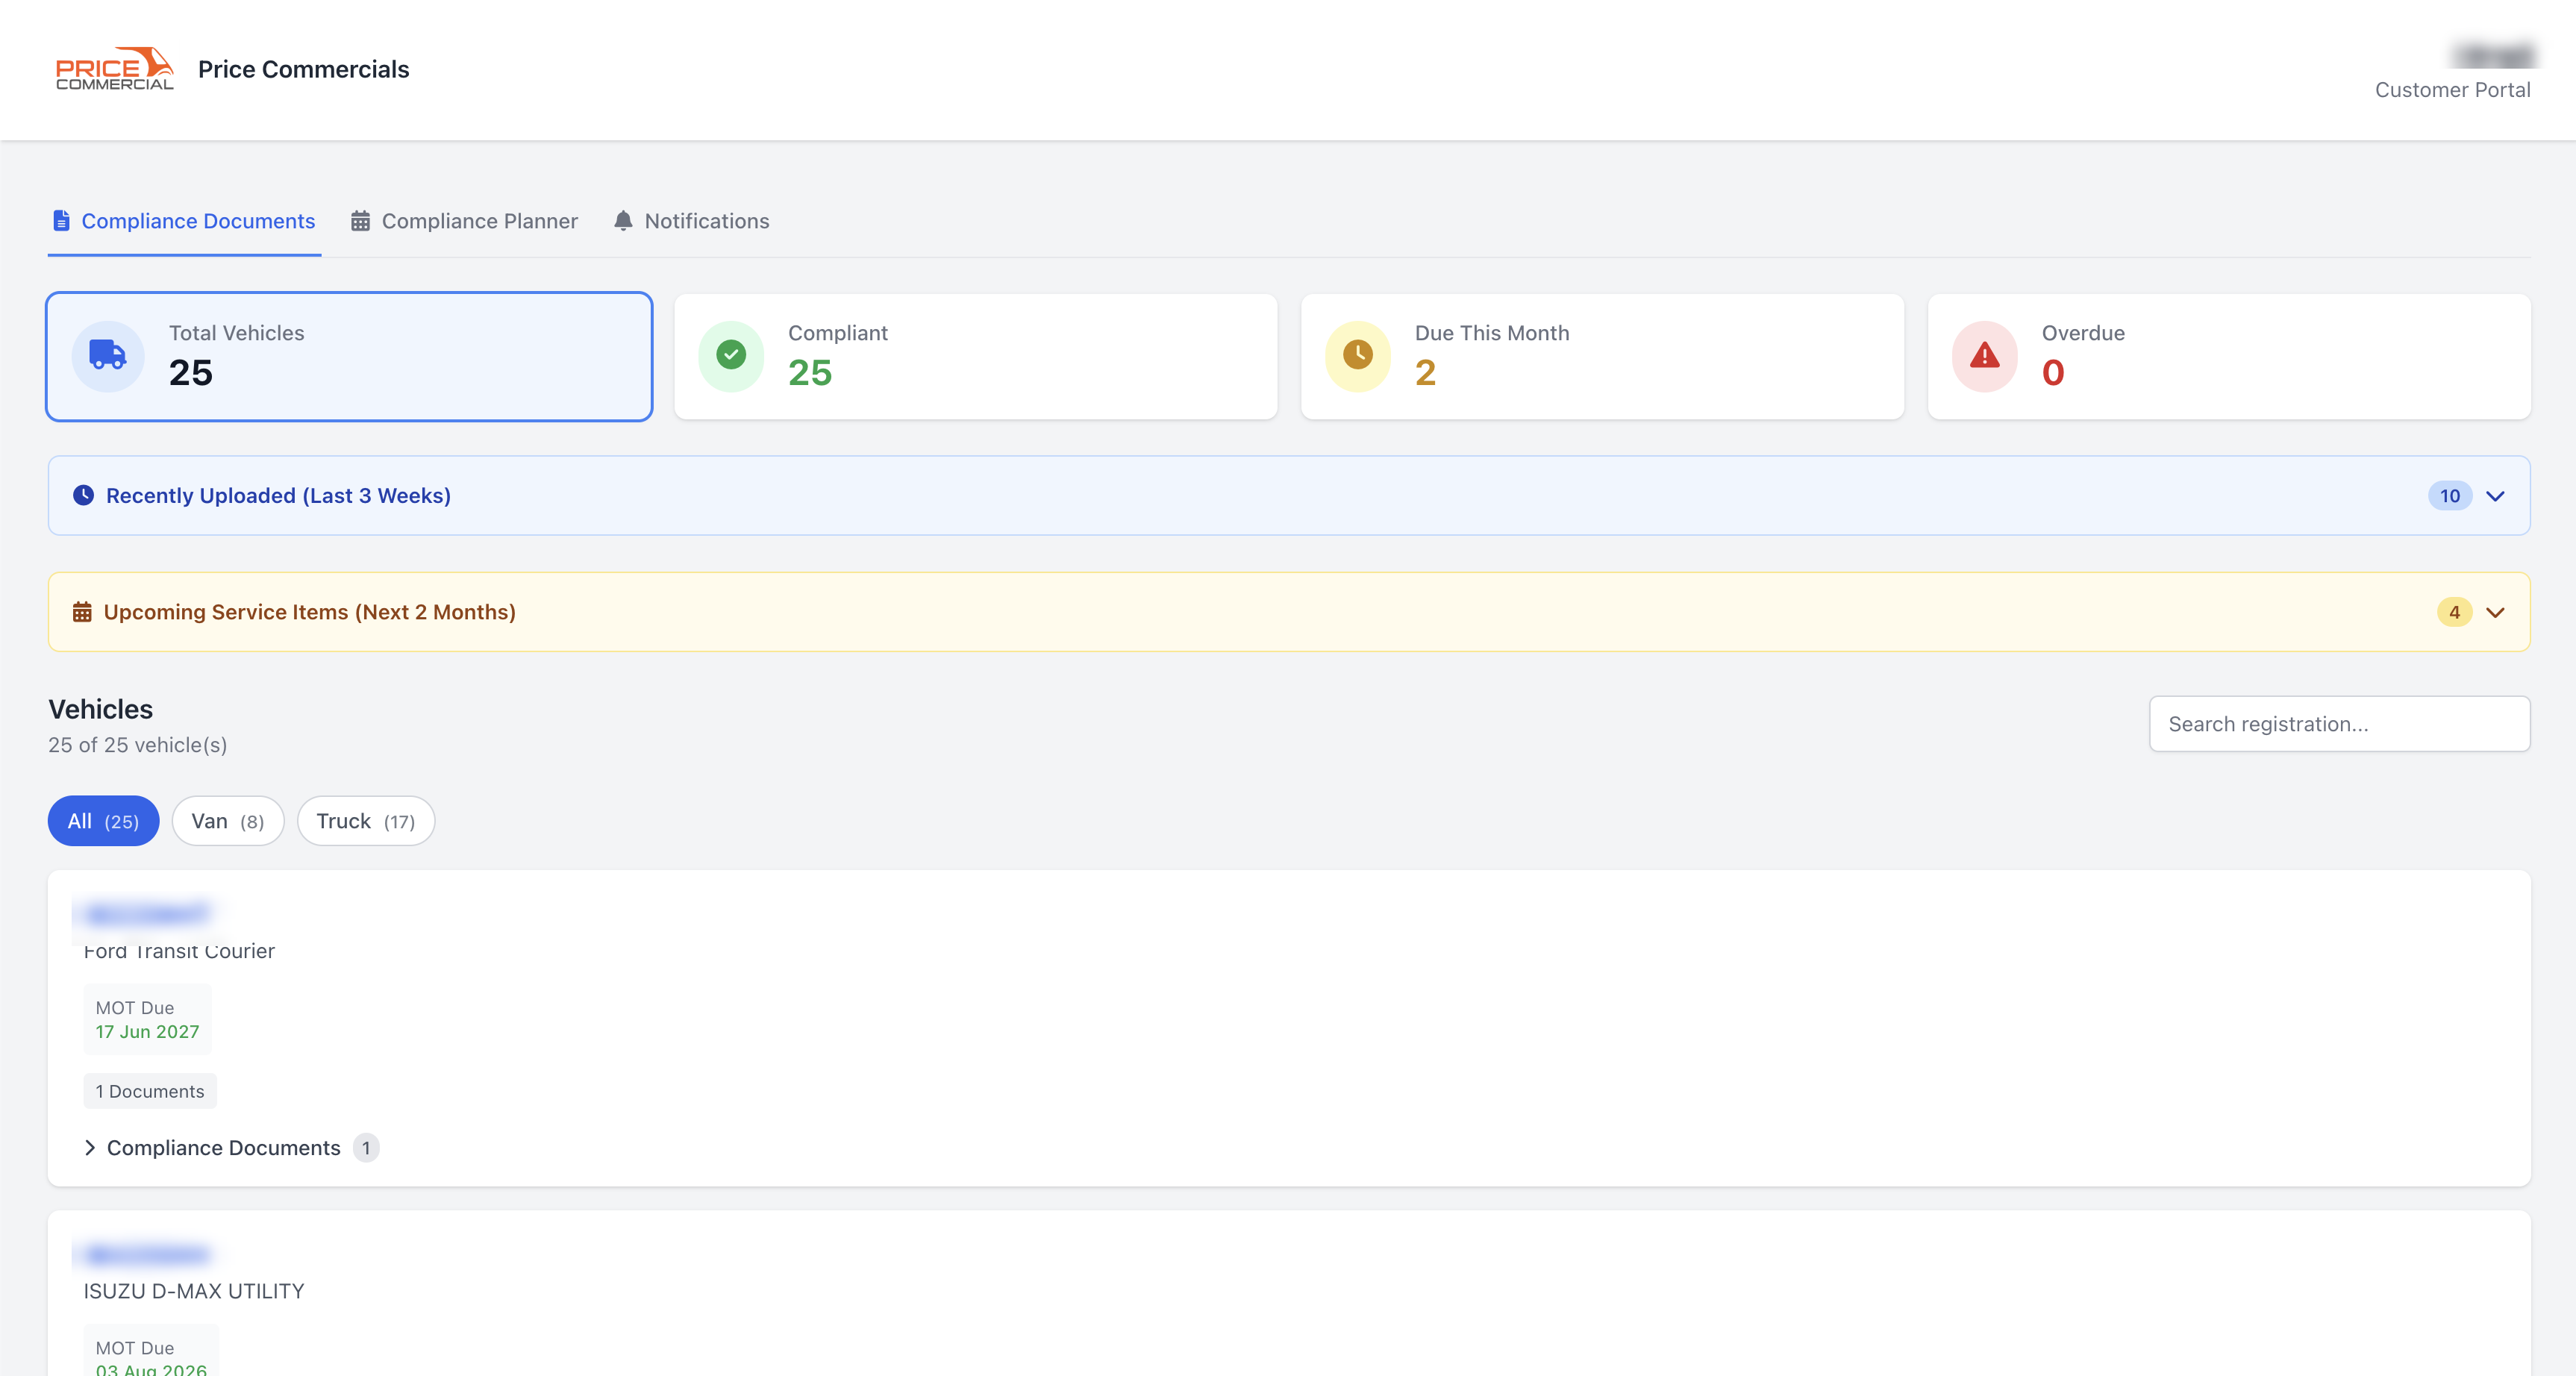Click the Total Vehicles truck icon
The image size is (2576, 1376).
(108, 355)
